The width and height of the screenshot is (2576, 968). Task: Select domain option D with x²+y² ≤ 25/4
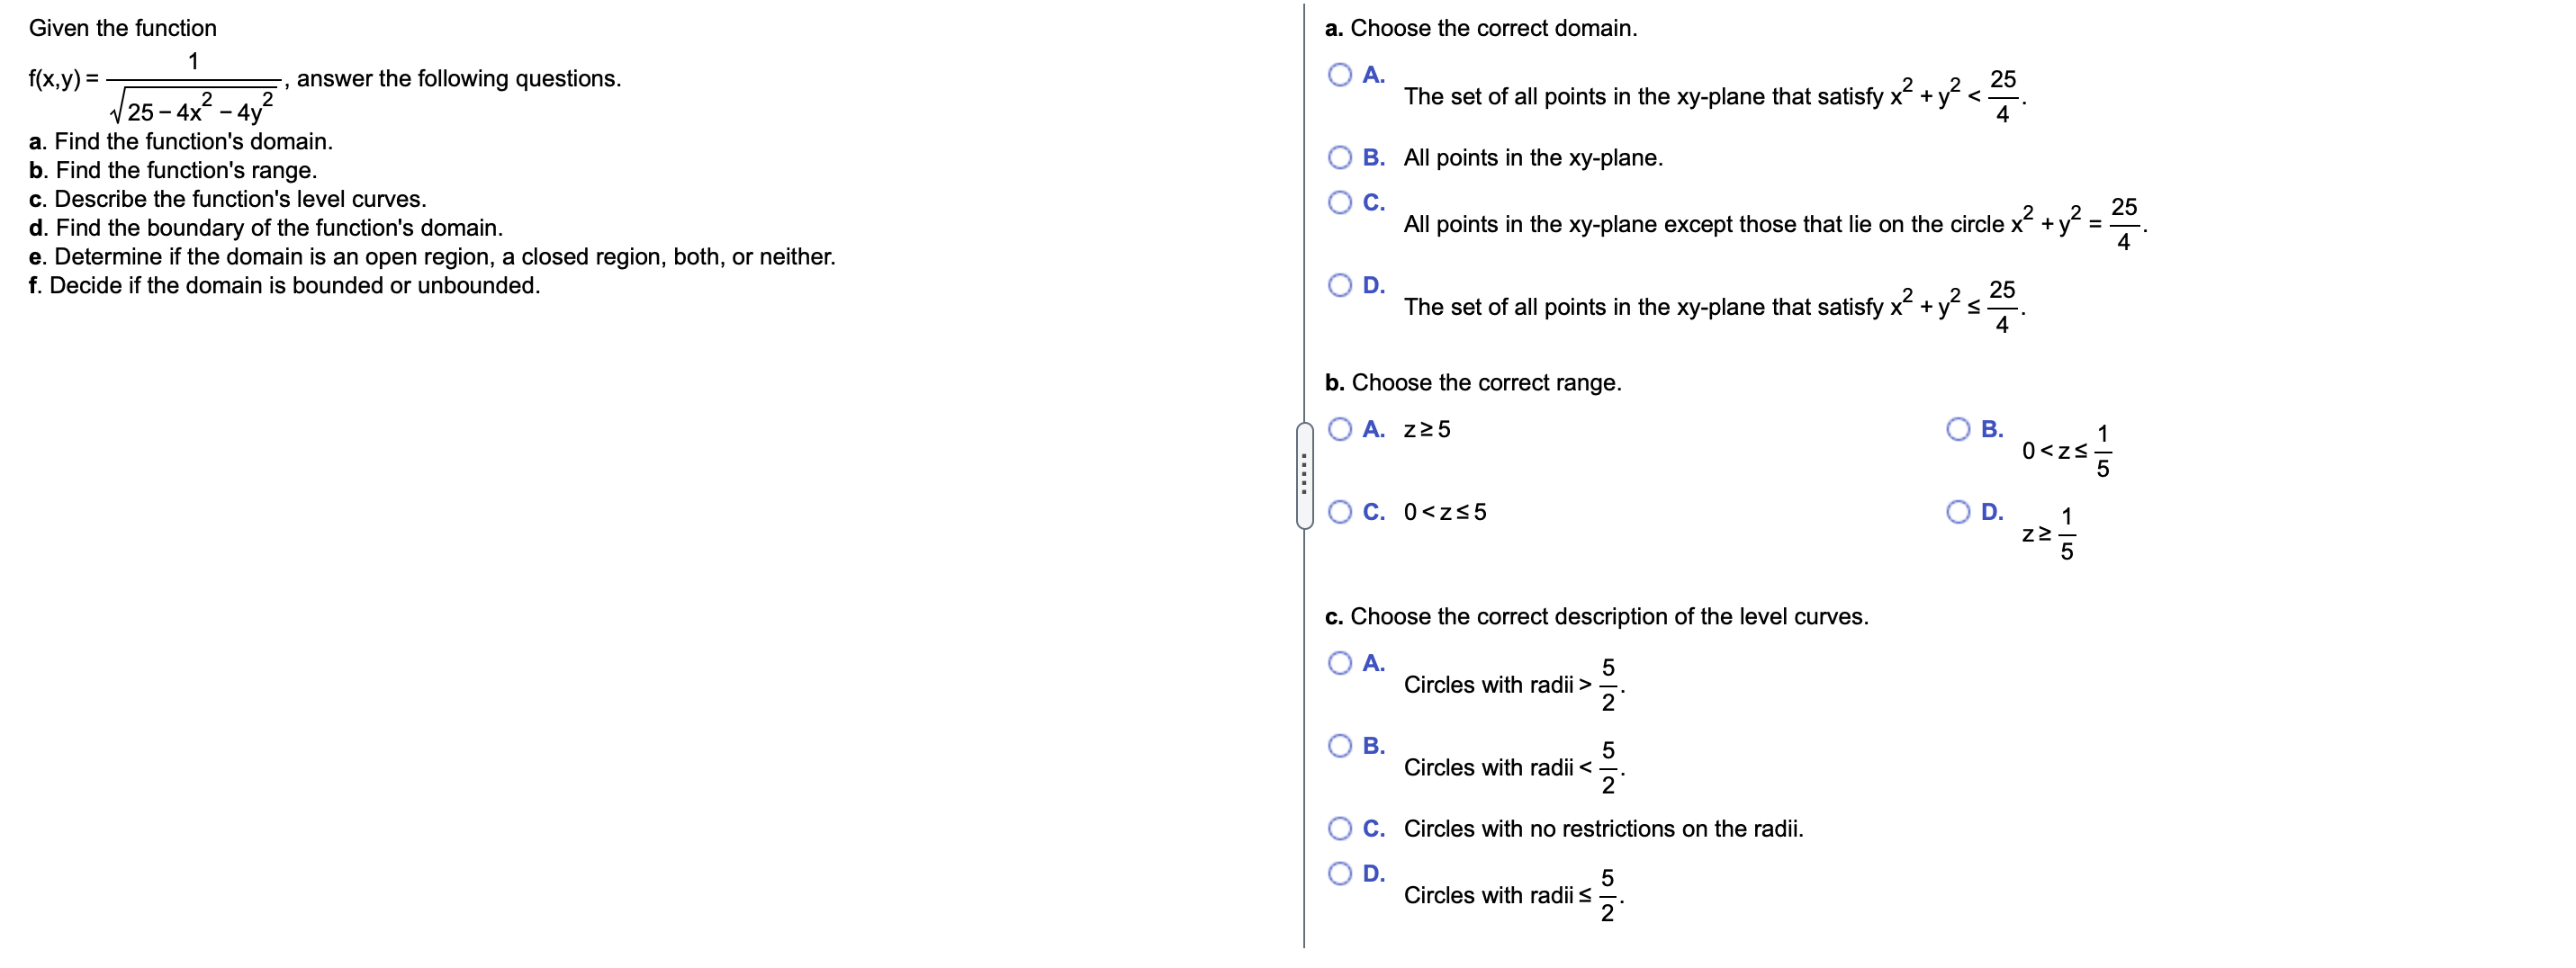tap(1340, 284)
